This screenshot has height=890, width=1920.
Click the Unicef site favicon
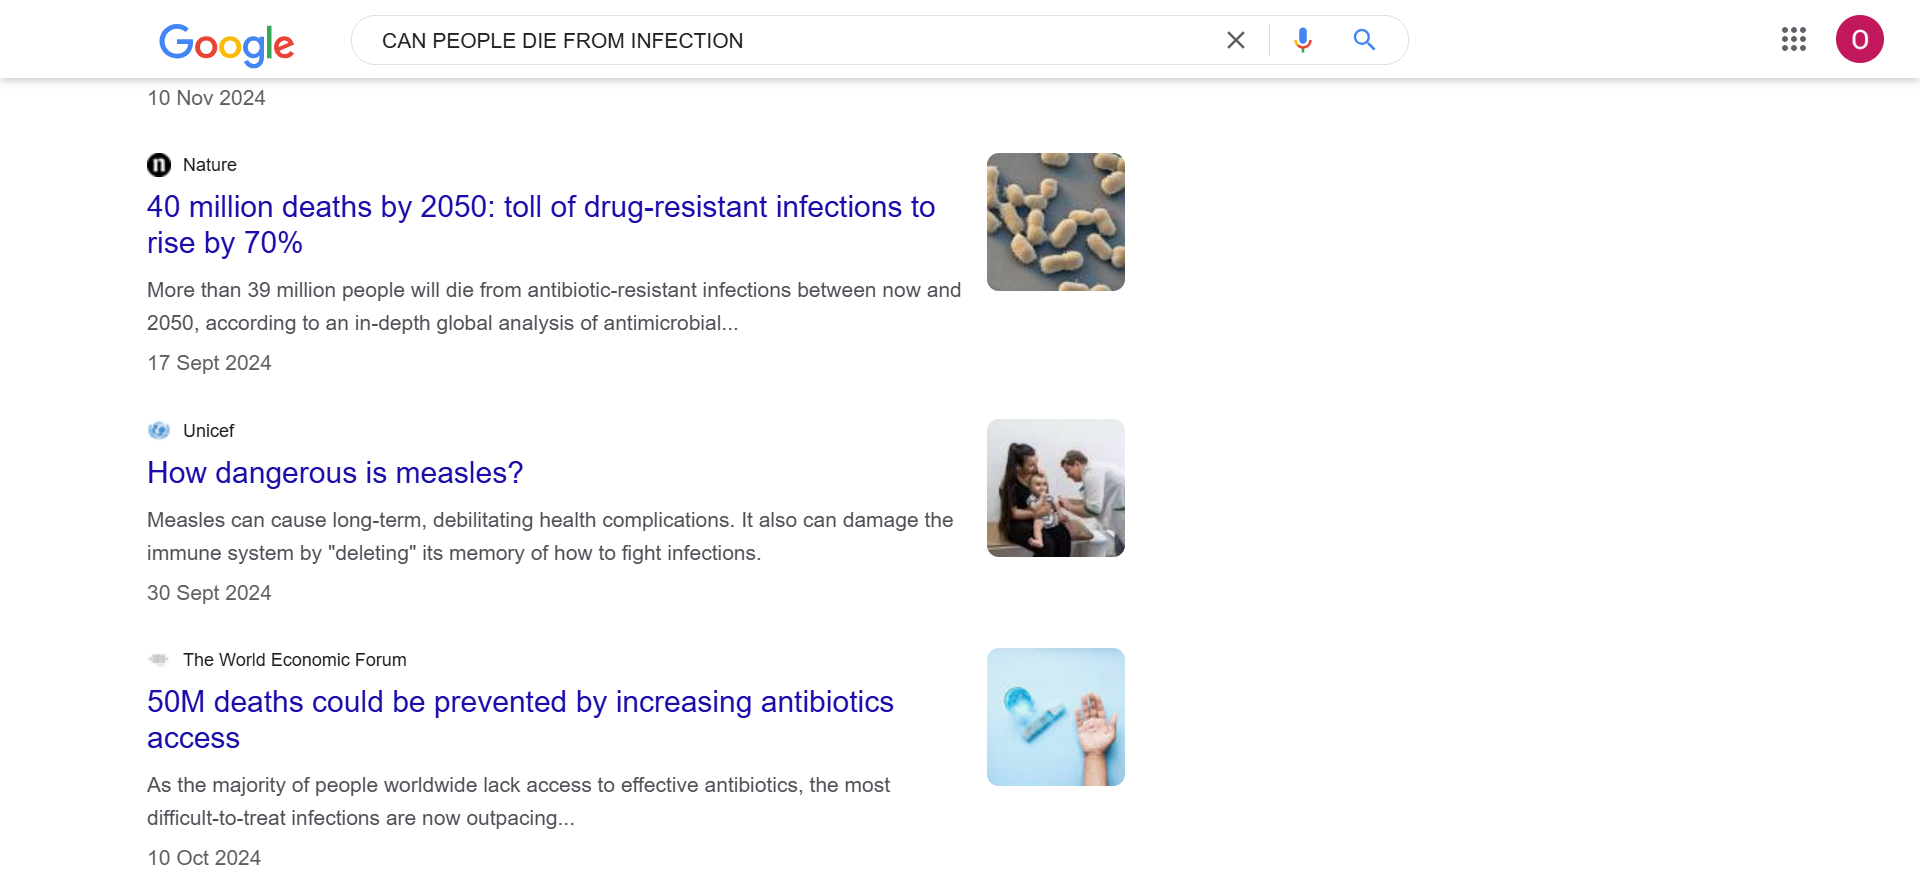[x=159, y=431]
